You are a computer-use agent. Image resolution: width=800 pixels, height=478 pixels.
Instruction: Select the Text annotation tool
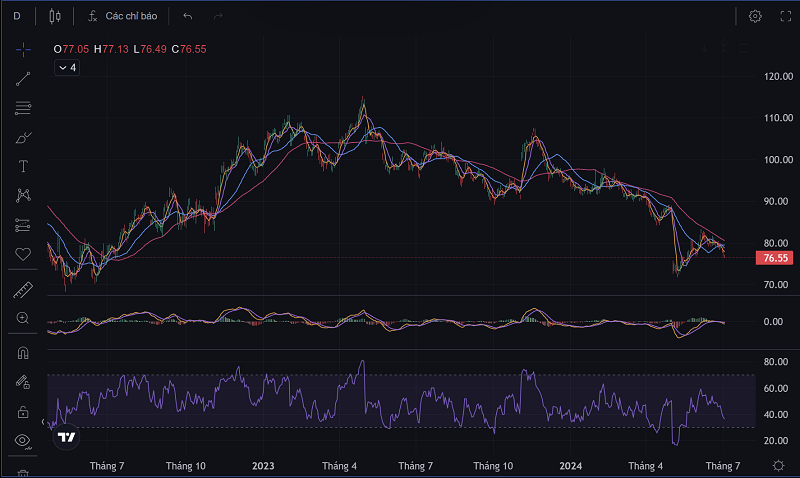point(23,166)
